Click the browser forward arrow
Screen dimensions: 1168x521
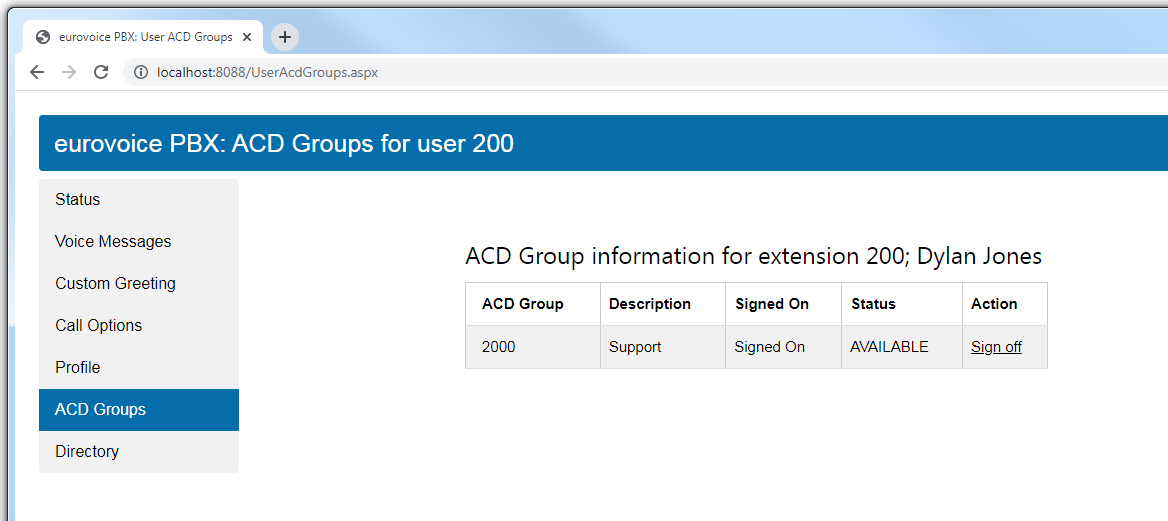click(69, 72)
